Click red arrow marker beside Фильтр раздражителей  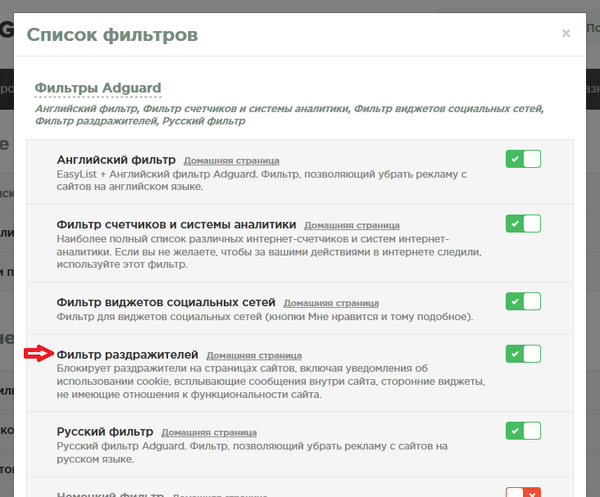pos(38,353)
